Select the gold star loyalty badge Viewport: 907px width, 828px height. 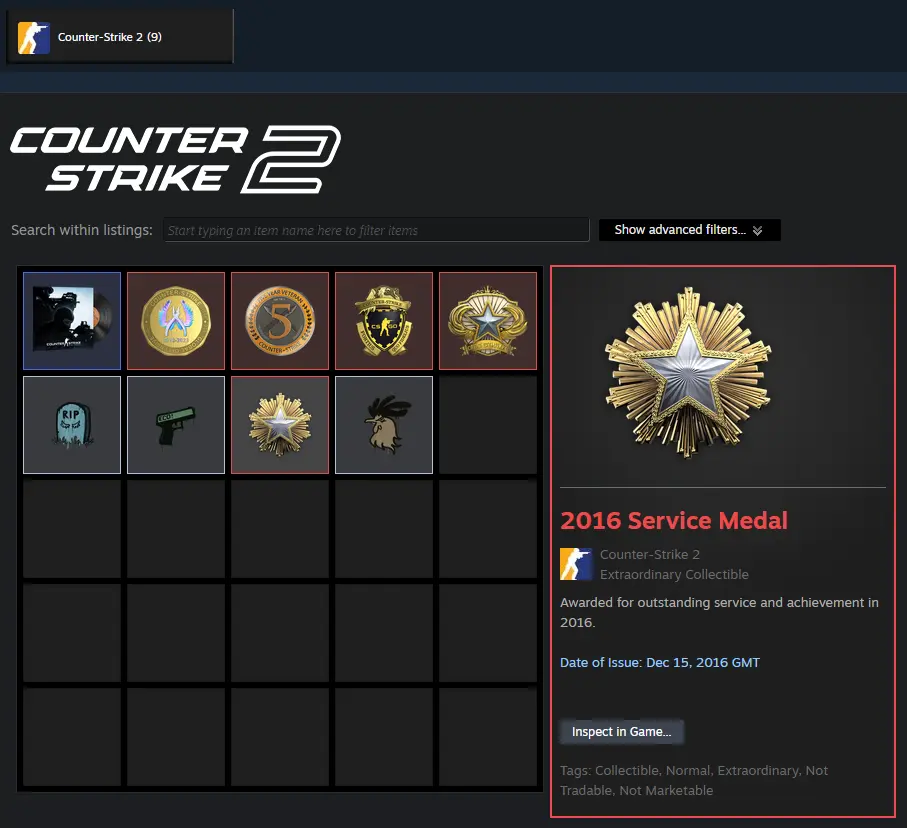pos(488,321)
